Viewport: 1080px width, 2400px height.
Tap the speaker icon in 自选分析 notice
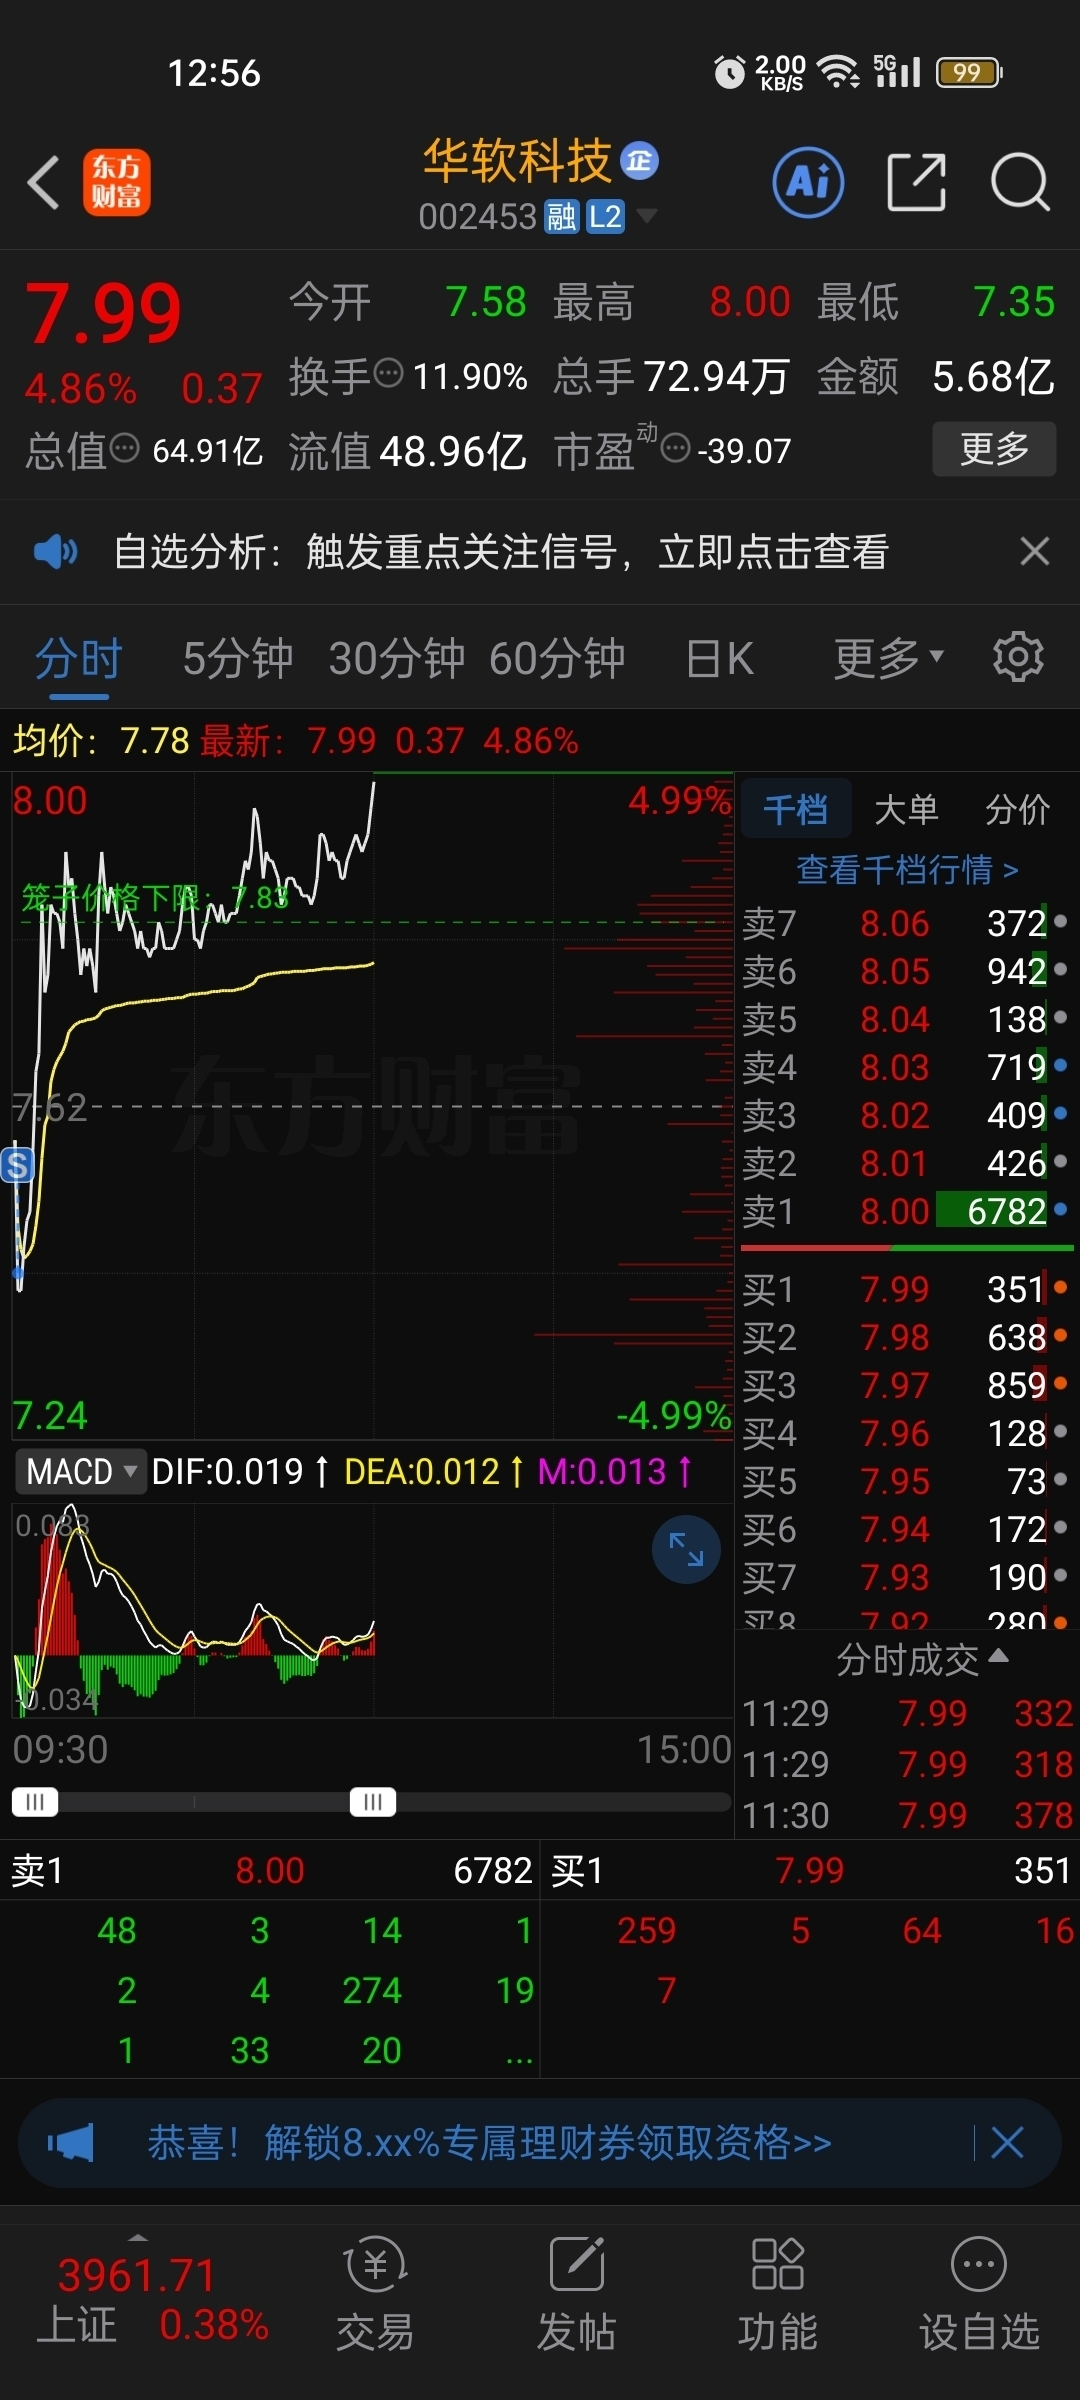56,551
